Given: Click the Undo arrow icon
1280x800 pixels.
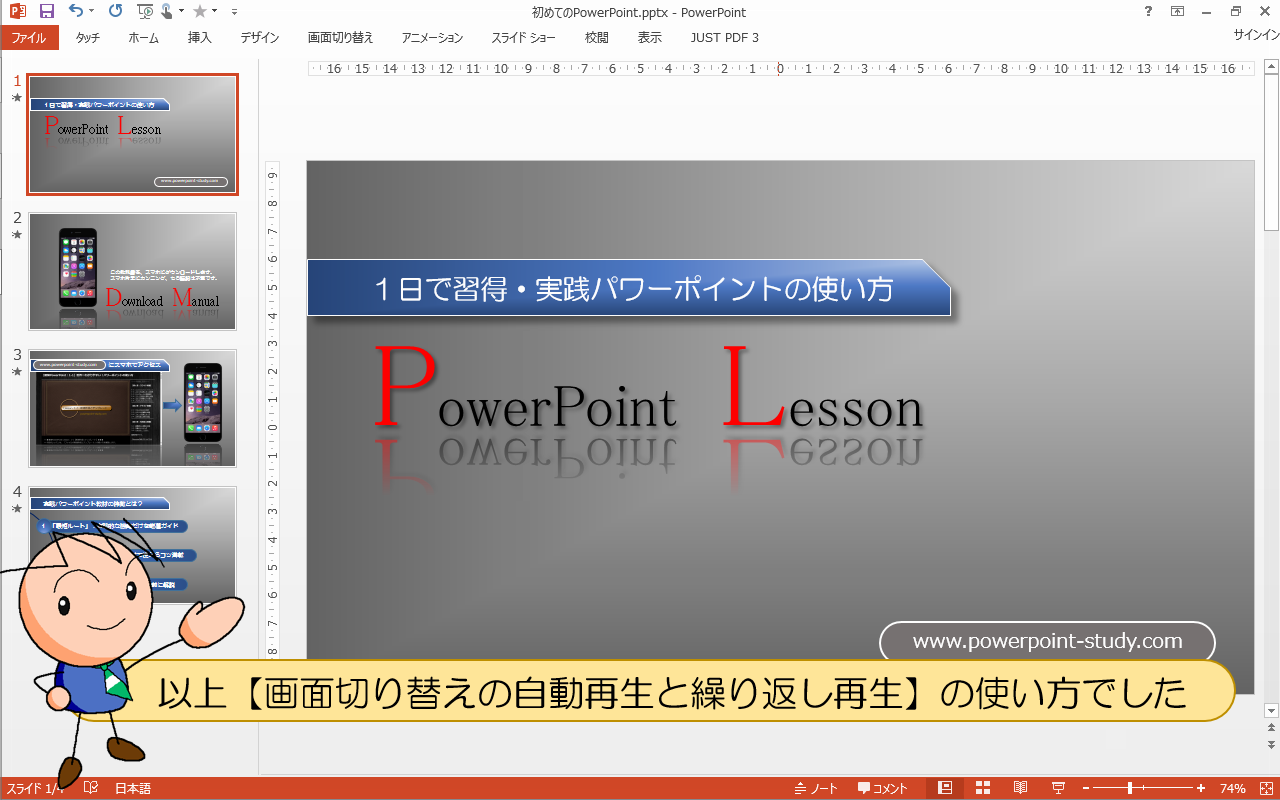Looking at the screenshot, I should (76, 12).
